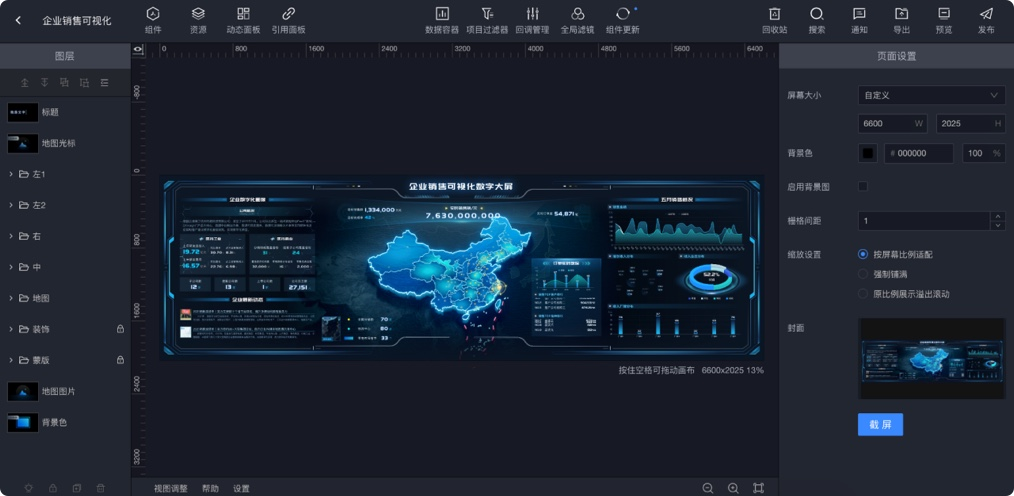Open 组件更新 component update
This screenshot has height=496, width=1014.
(x=623, y=21)
